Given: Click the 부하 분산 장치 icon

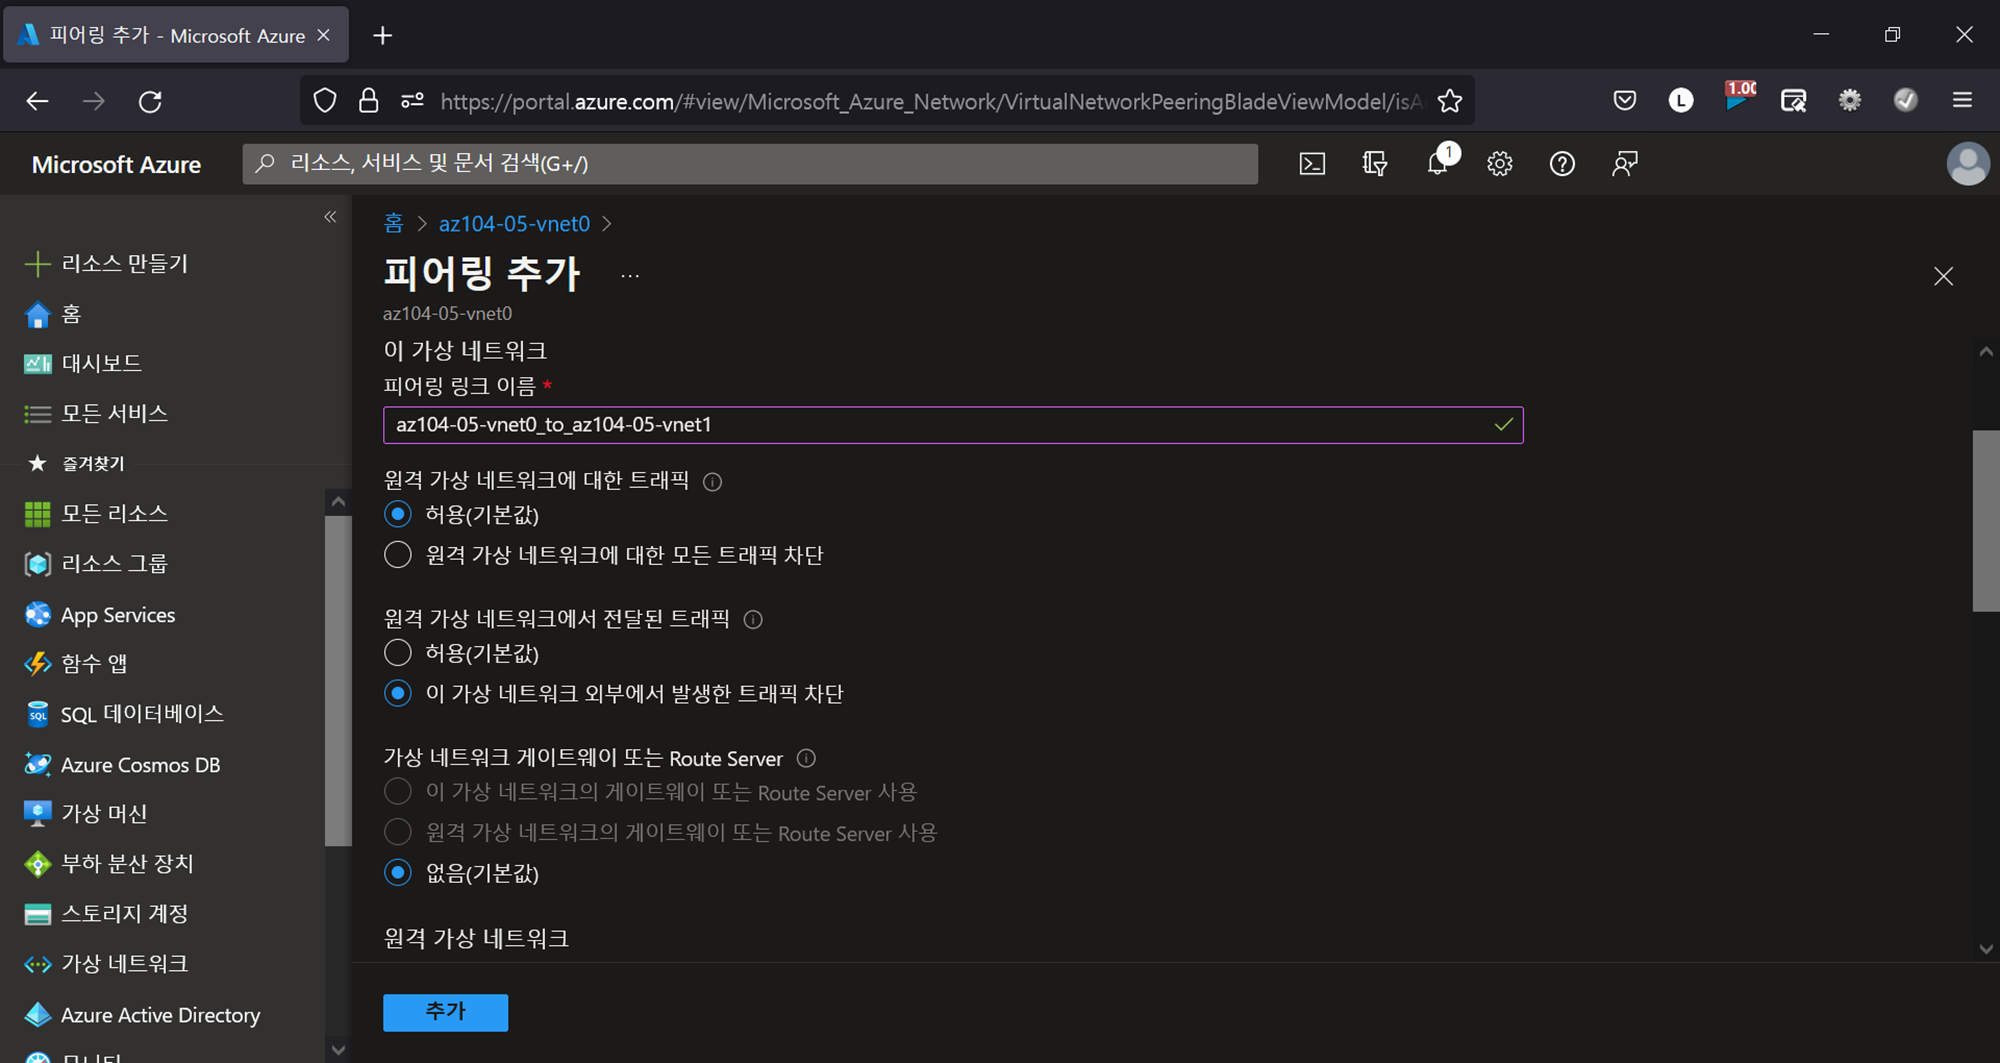Looking at the screenshot, I should 37,864.
